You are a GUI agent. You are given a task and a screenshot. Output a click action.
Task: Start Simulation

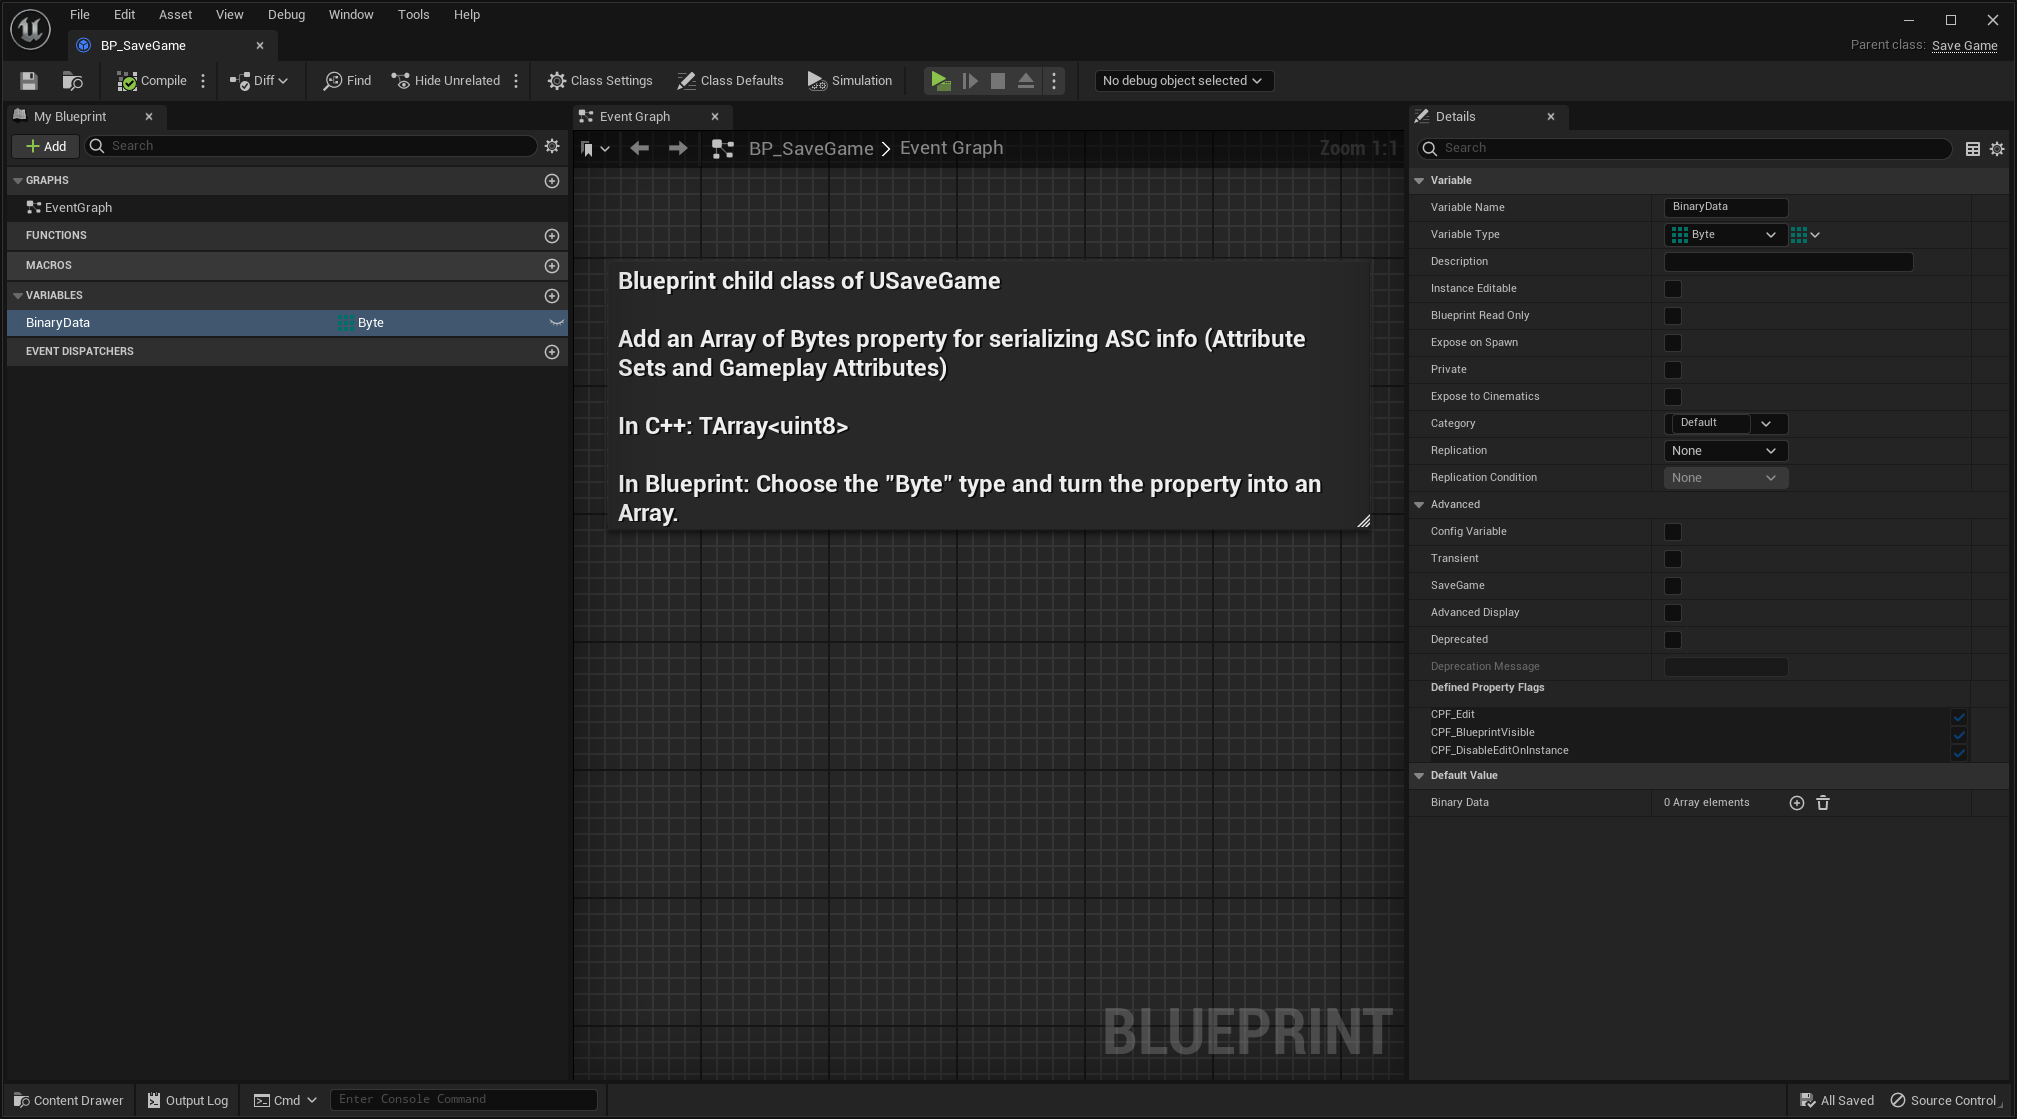tap(850, 81)
